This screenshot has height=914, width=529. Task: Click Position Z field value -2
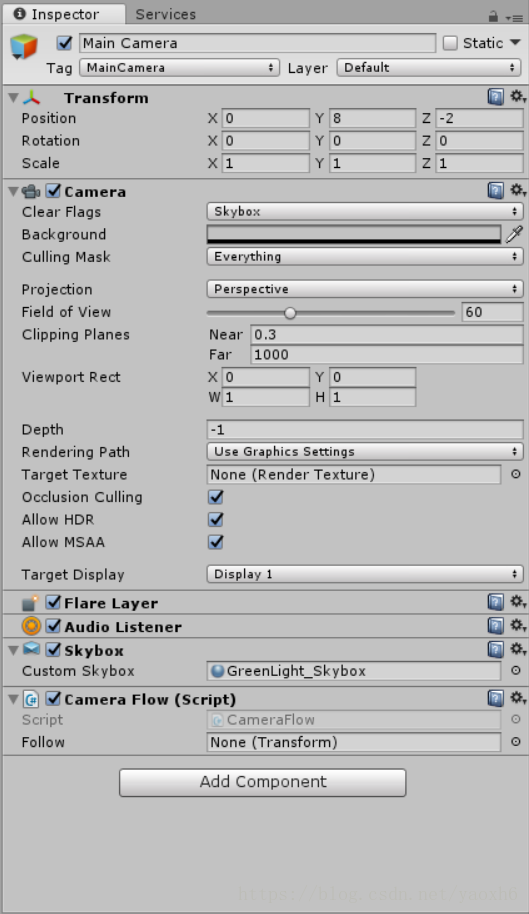[479, 118]
